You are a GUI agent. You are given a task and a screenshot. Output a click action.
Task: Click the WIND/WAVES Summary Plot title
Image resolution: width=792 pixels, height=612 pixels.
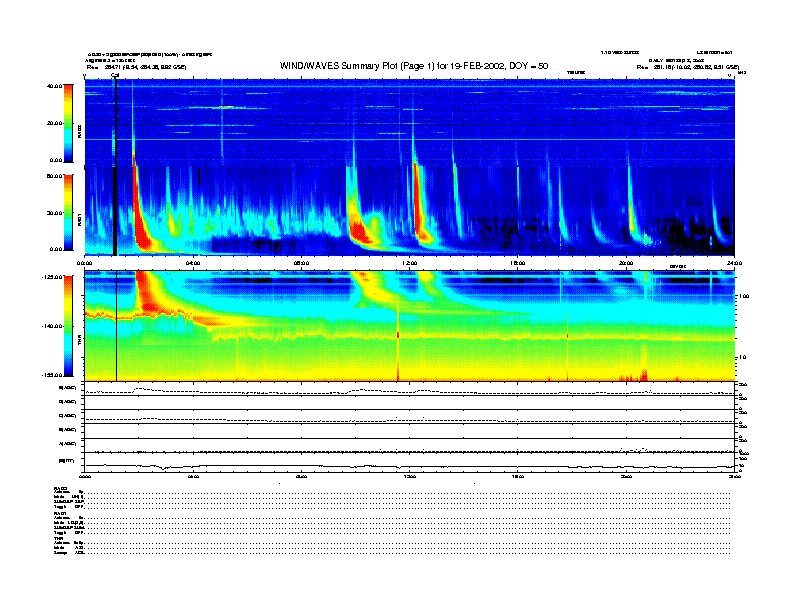(x=414, y=66)
